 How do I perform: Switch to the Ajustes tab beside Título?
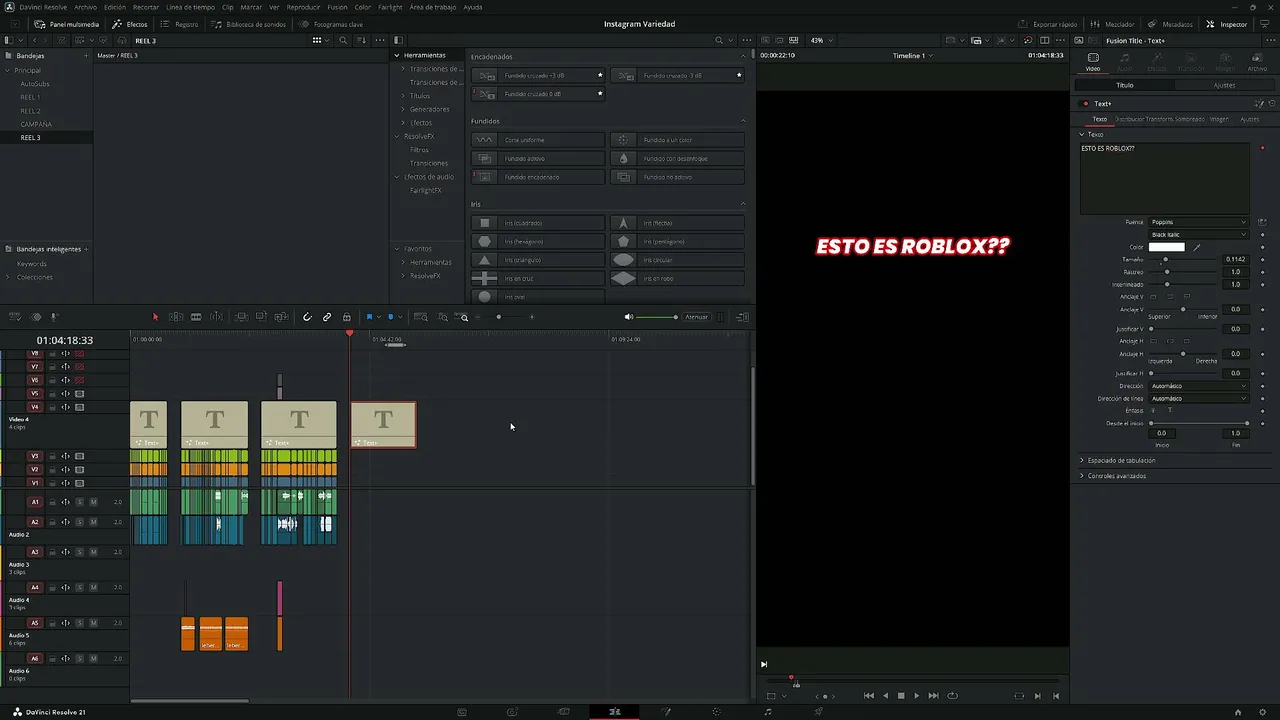click(x=1224, y=85)
